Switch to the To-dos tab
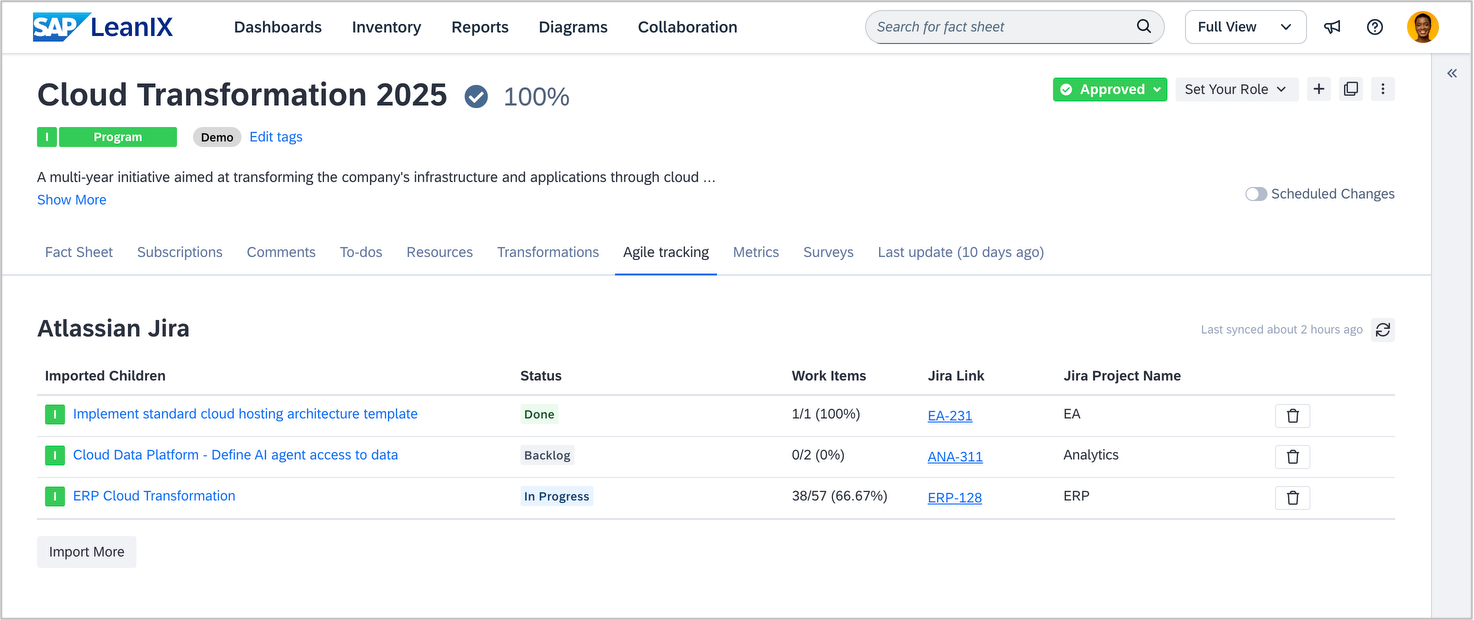The image size is (1474, 620). click(361, 252)
